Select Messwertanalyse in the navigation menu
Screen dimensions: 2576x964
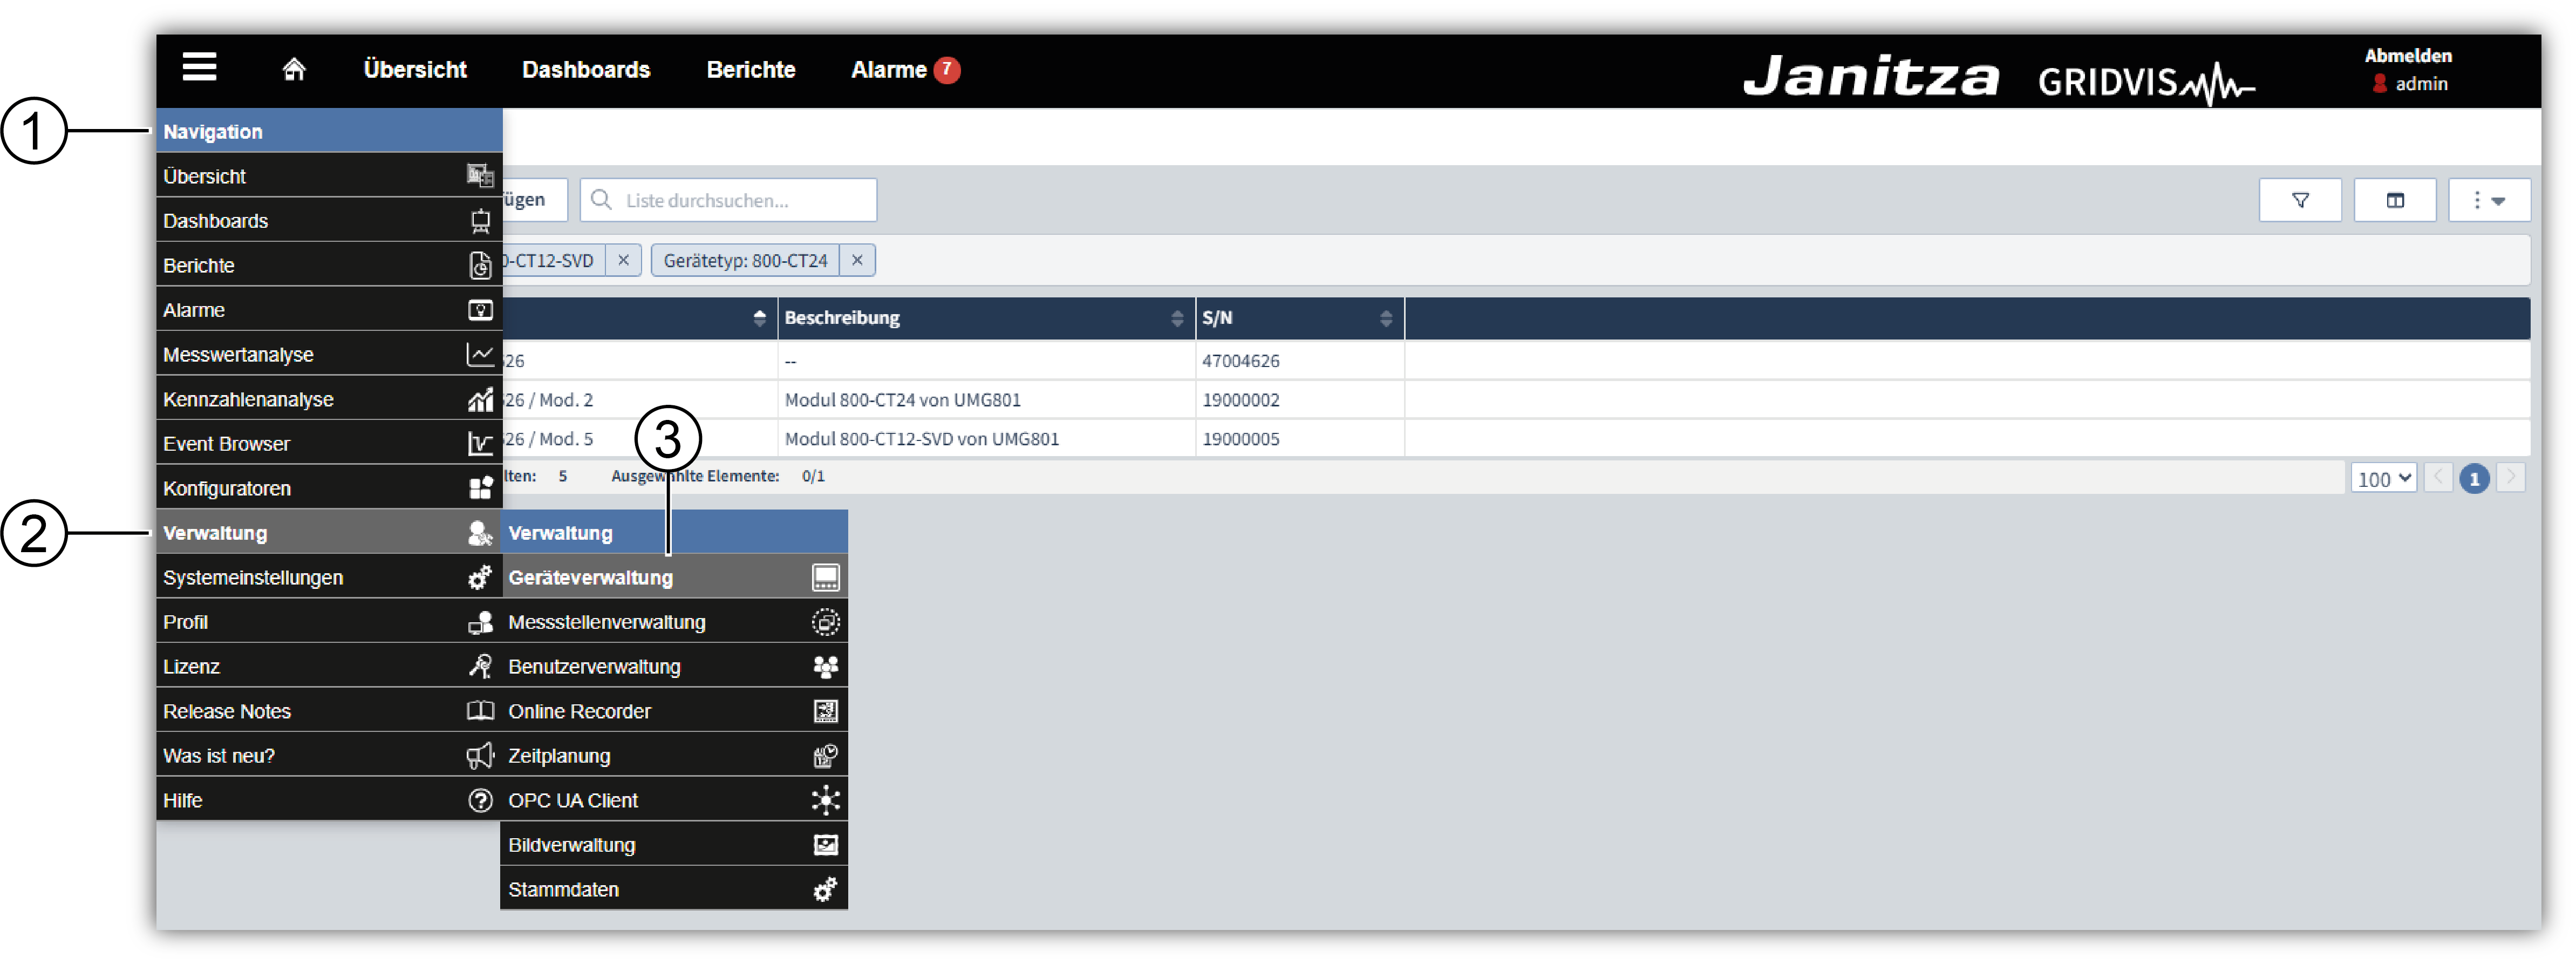coord(238,355)
